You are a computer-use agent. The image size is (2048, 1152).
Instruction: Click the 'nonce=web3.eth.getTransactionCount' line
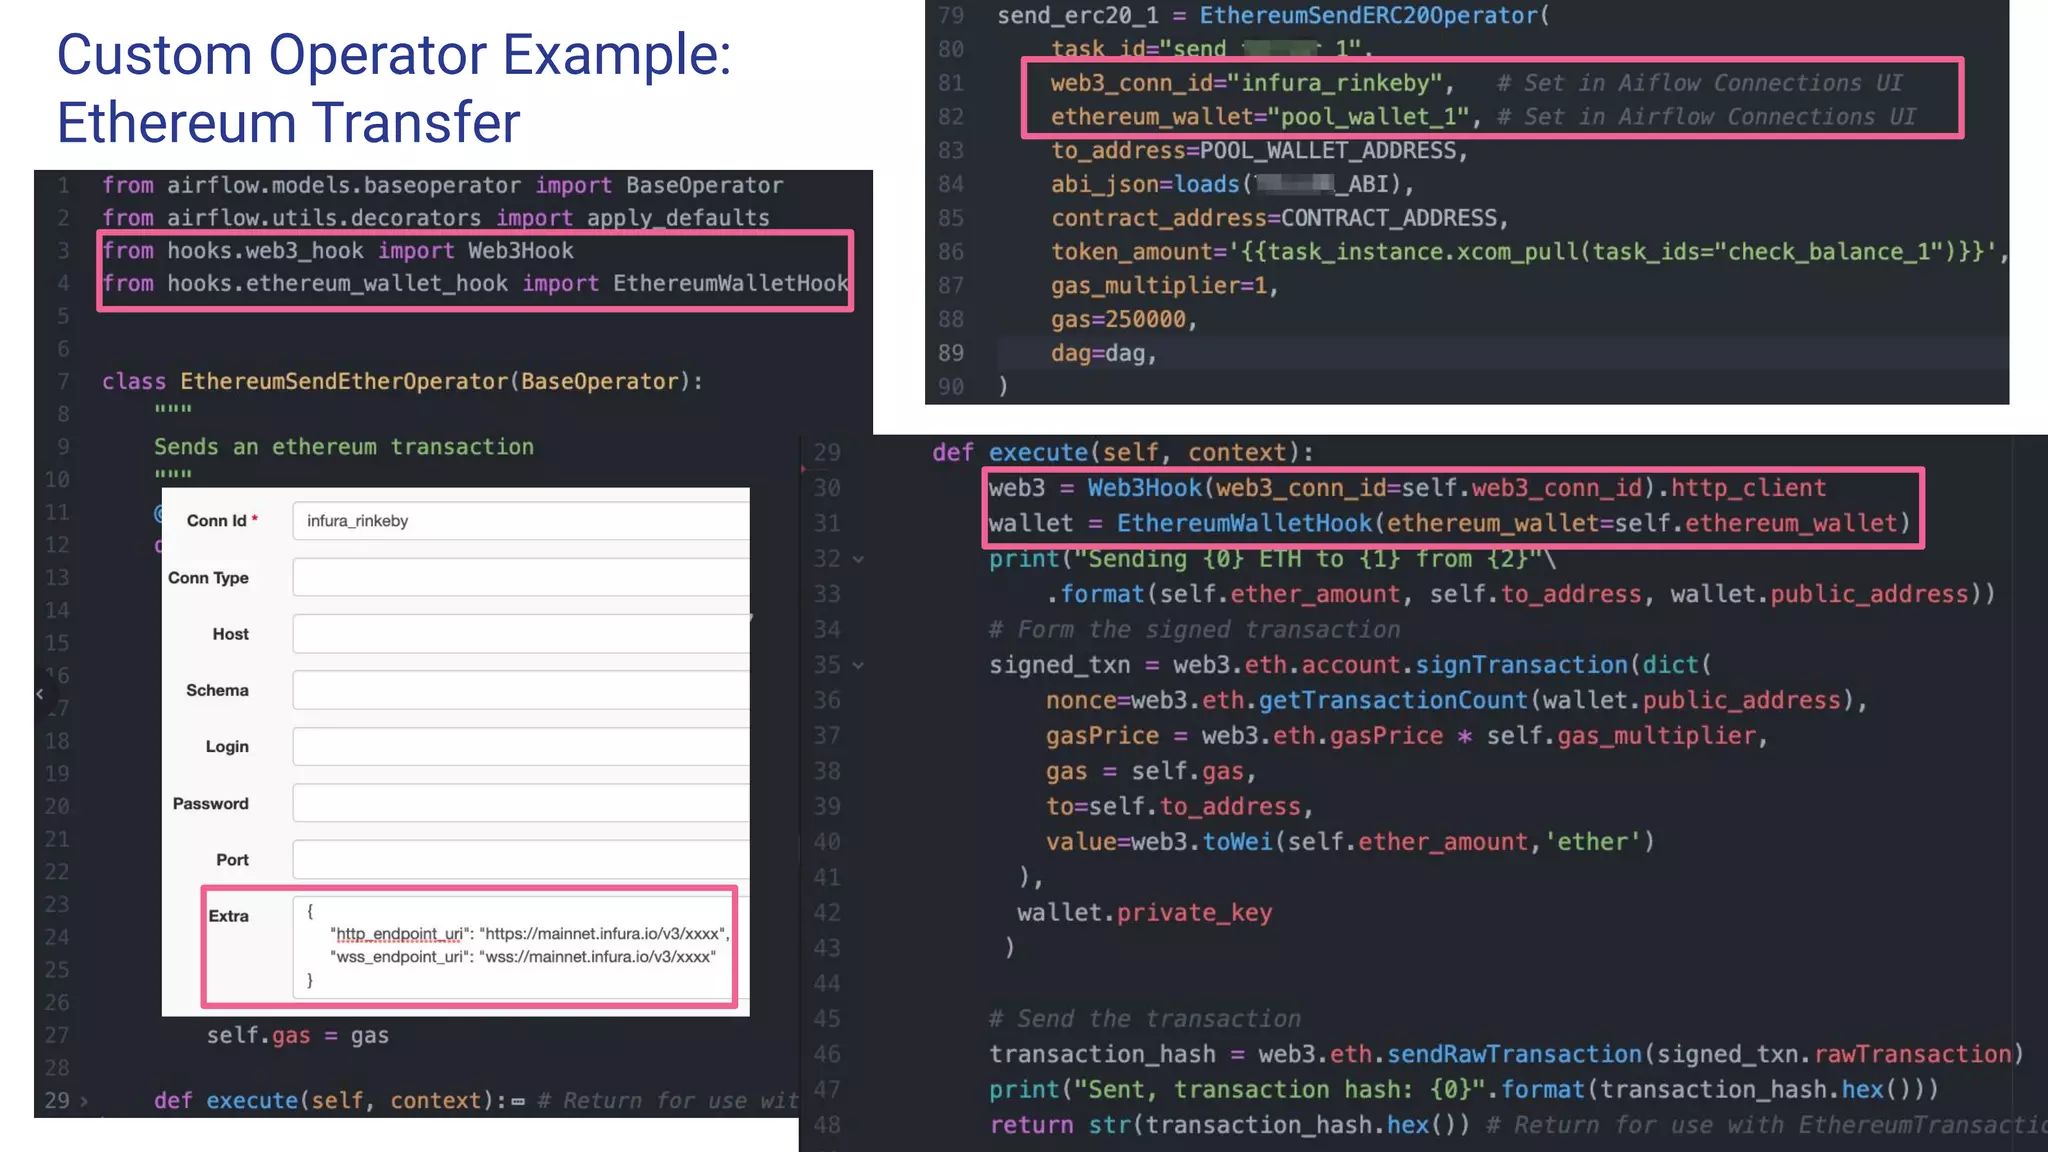1457,701
